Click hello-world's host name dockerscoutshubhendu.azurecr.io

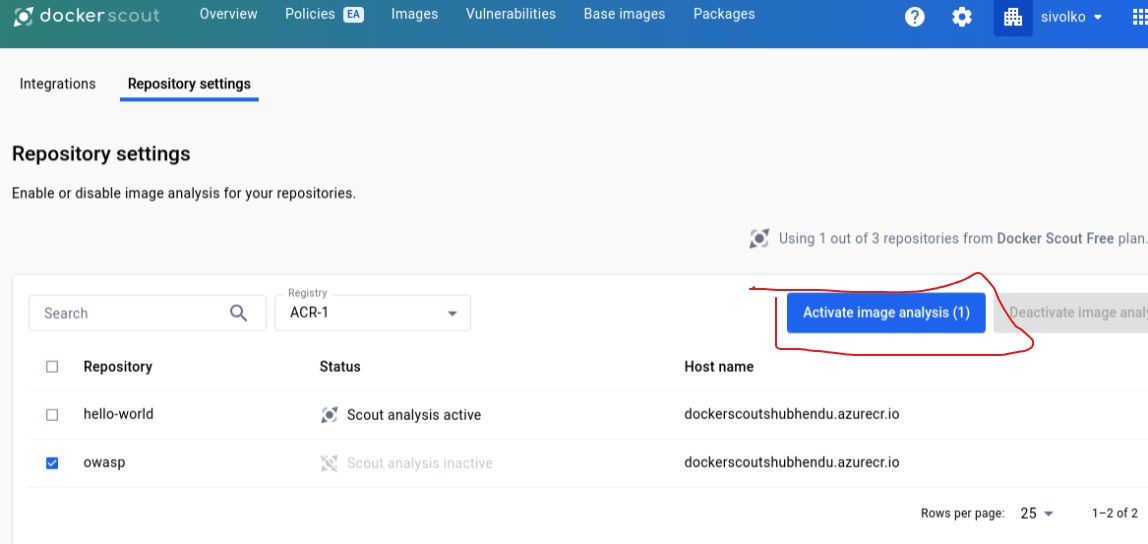tap(791, 414)
